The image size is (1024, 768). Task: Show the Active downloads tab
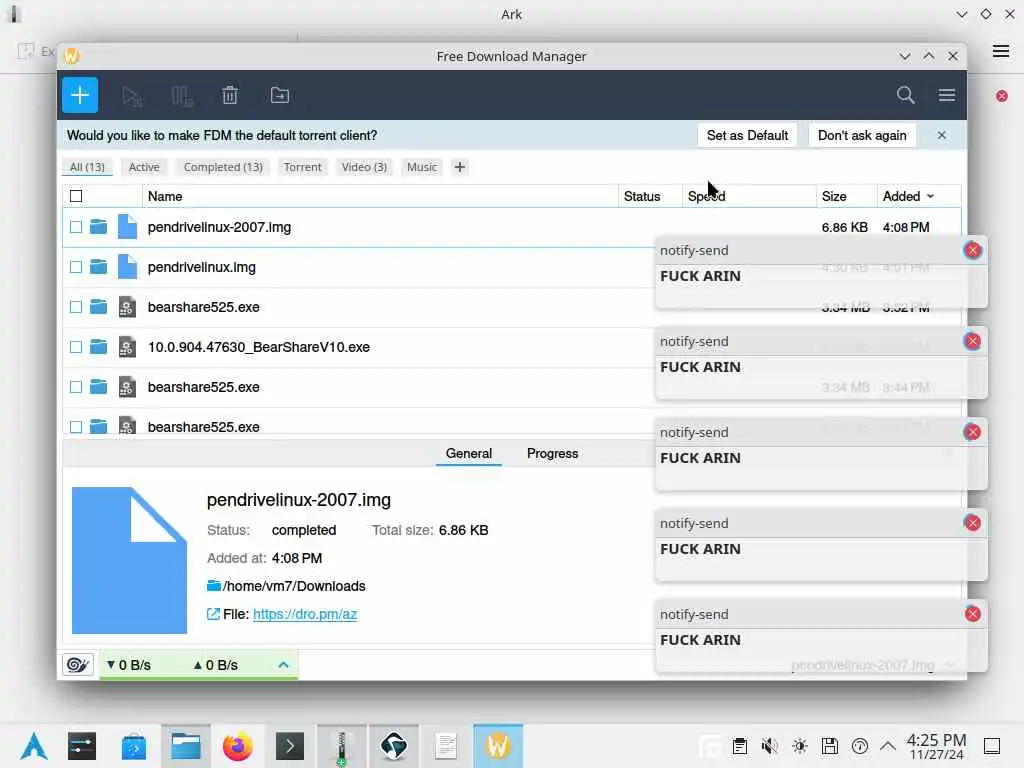(144, 167)
